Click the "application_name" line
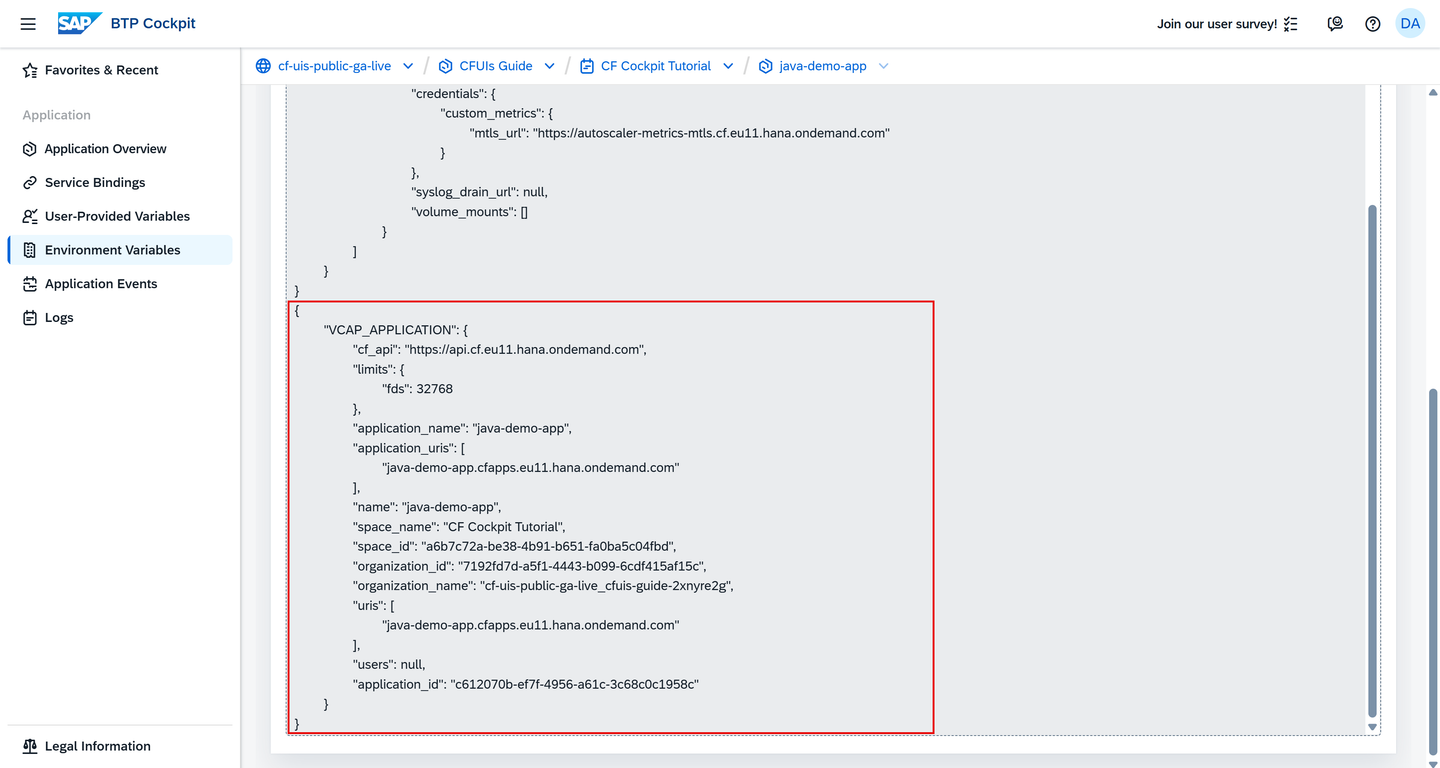 click(x=463, y=428)
